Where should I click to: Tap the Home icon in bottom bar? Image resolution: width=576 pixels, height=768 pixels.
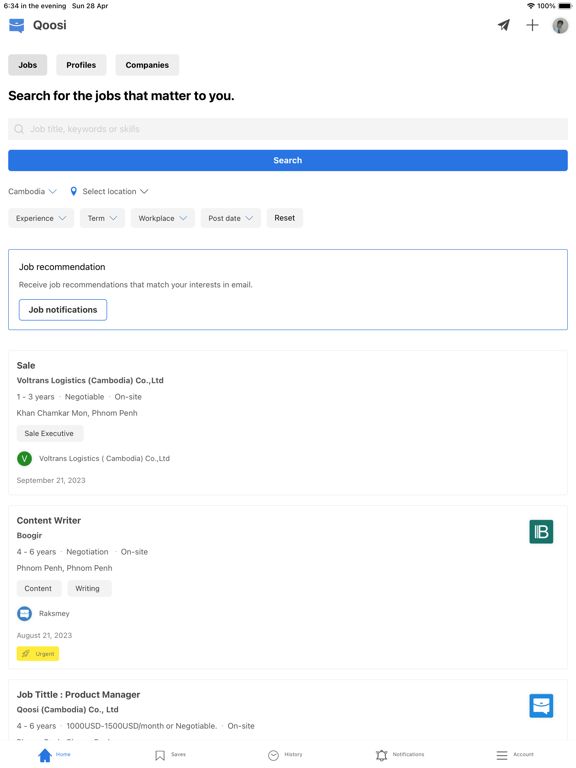[45, 755]
